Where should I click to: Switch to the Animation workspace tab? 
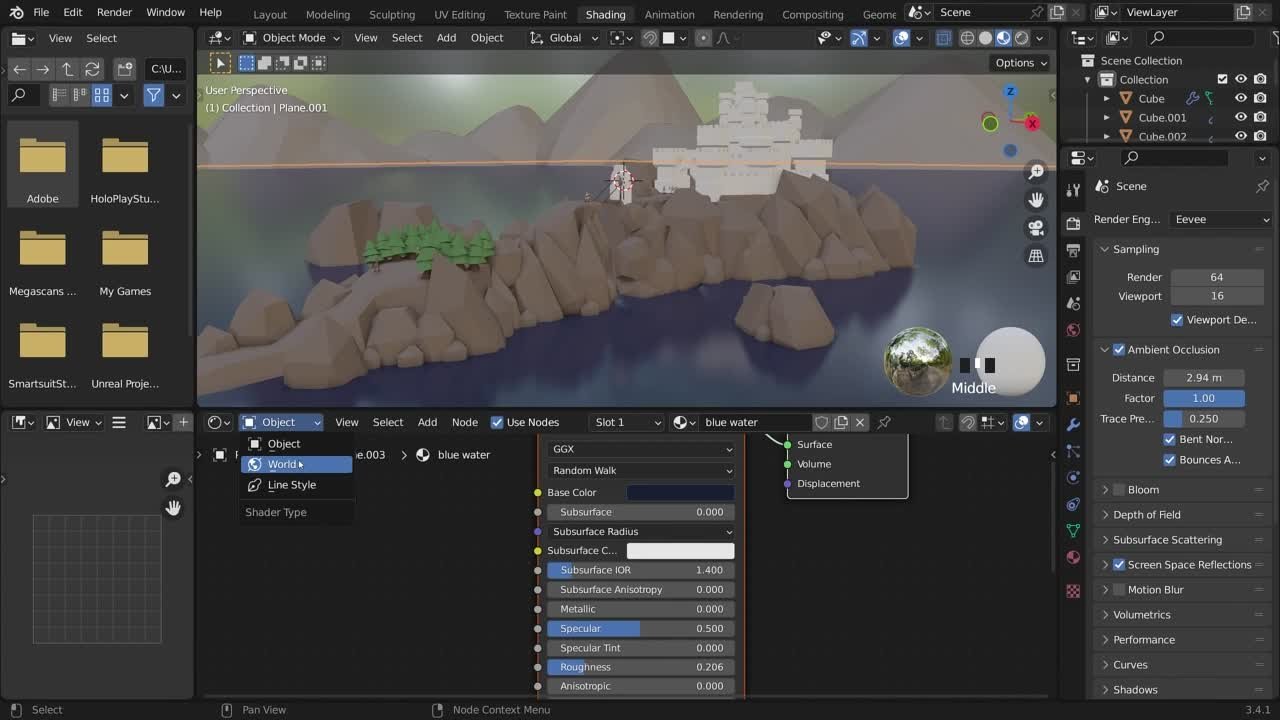pos(669,14)
